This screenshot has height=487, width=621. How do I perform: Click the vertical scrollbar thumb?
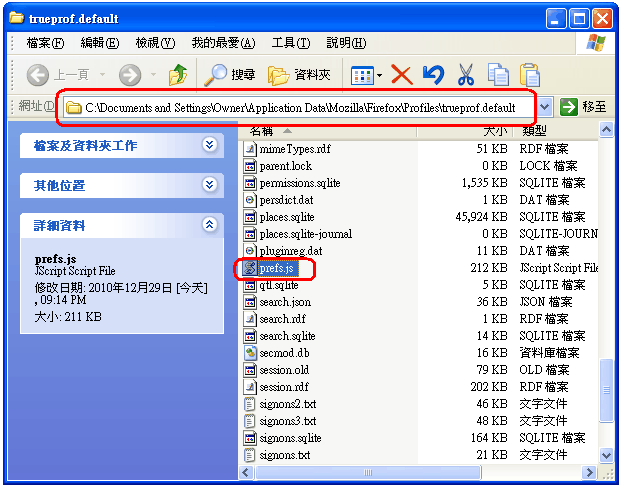pyautogui.click(x=606, y=391)
